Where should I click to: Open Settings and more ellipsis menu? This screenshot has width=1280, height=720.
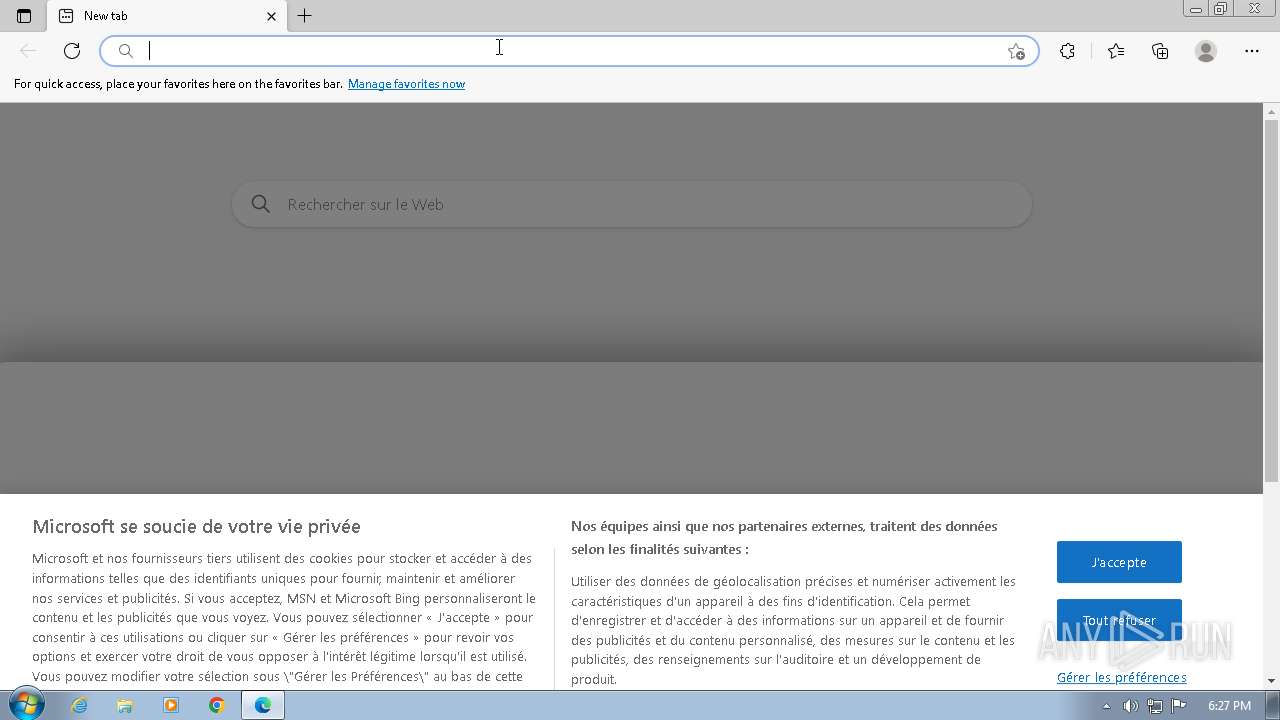tap(1252, 51)
